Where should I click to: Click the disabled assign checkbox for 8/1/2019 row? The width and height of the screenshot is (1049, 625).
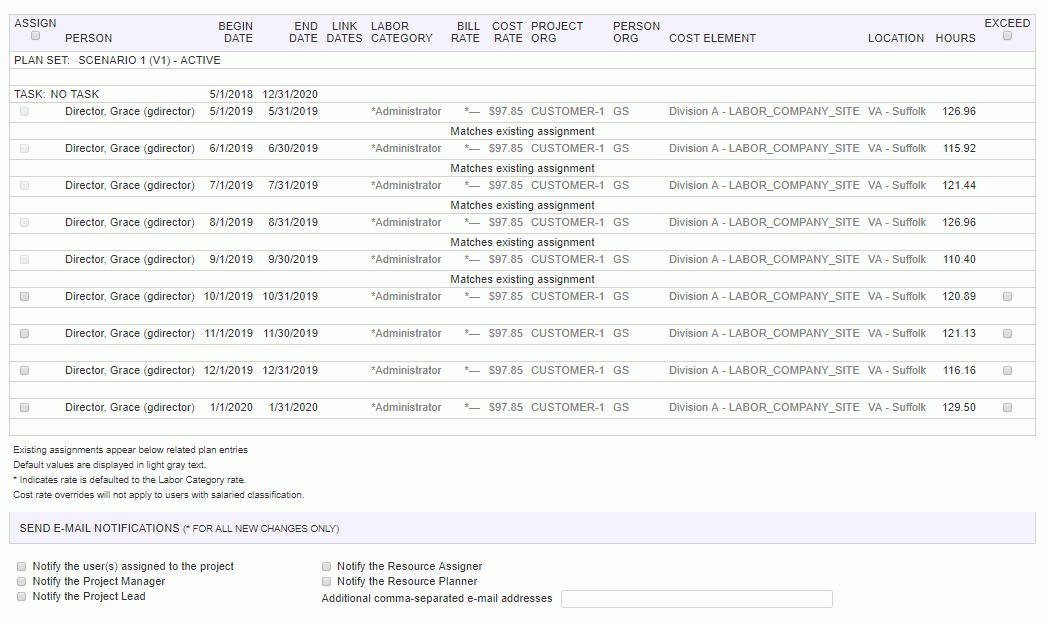25,222
